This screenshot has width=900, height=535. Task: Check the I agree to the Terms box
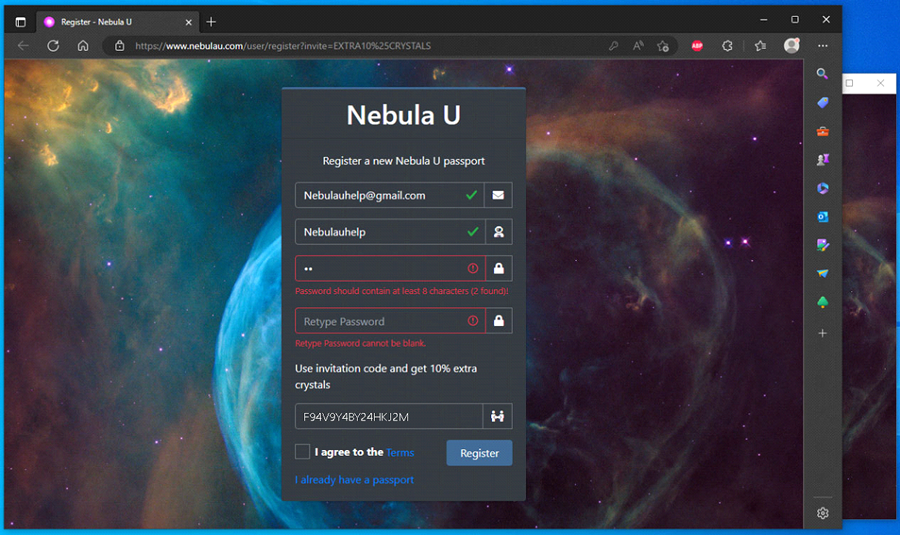coord(302,452)
